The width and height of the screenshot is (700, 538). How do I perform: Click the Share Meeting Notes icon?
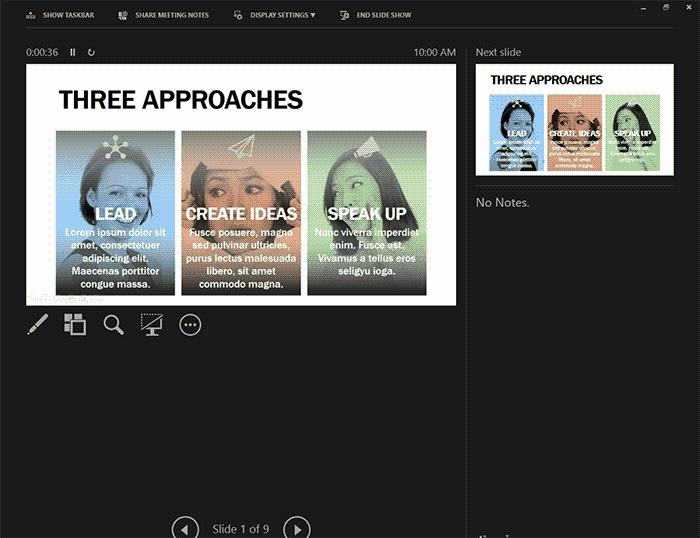[123, 15]
